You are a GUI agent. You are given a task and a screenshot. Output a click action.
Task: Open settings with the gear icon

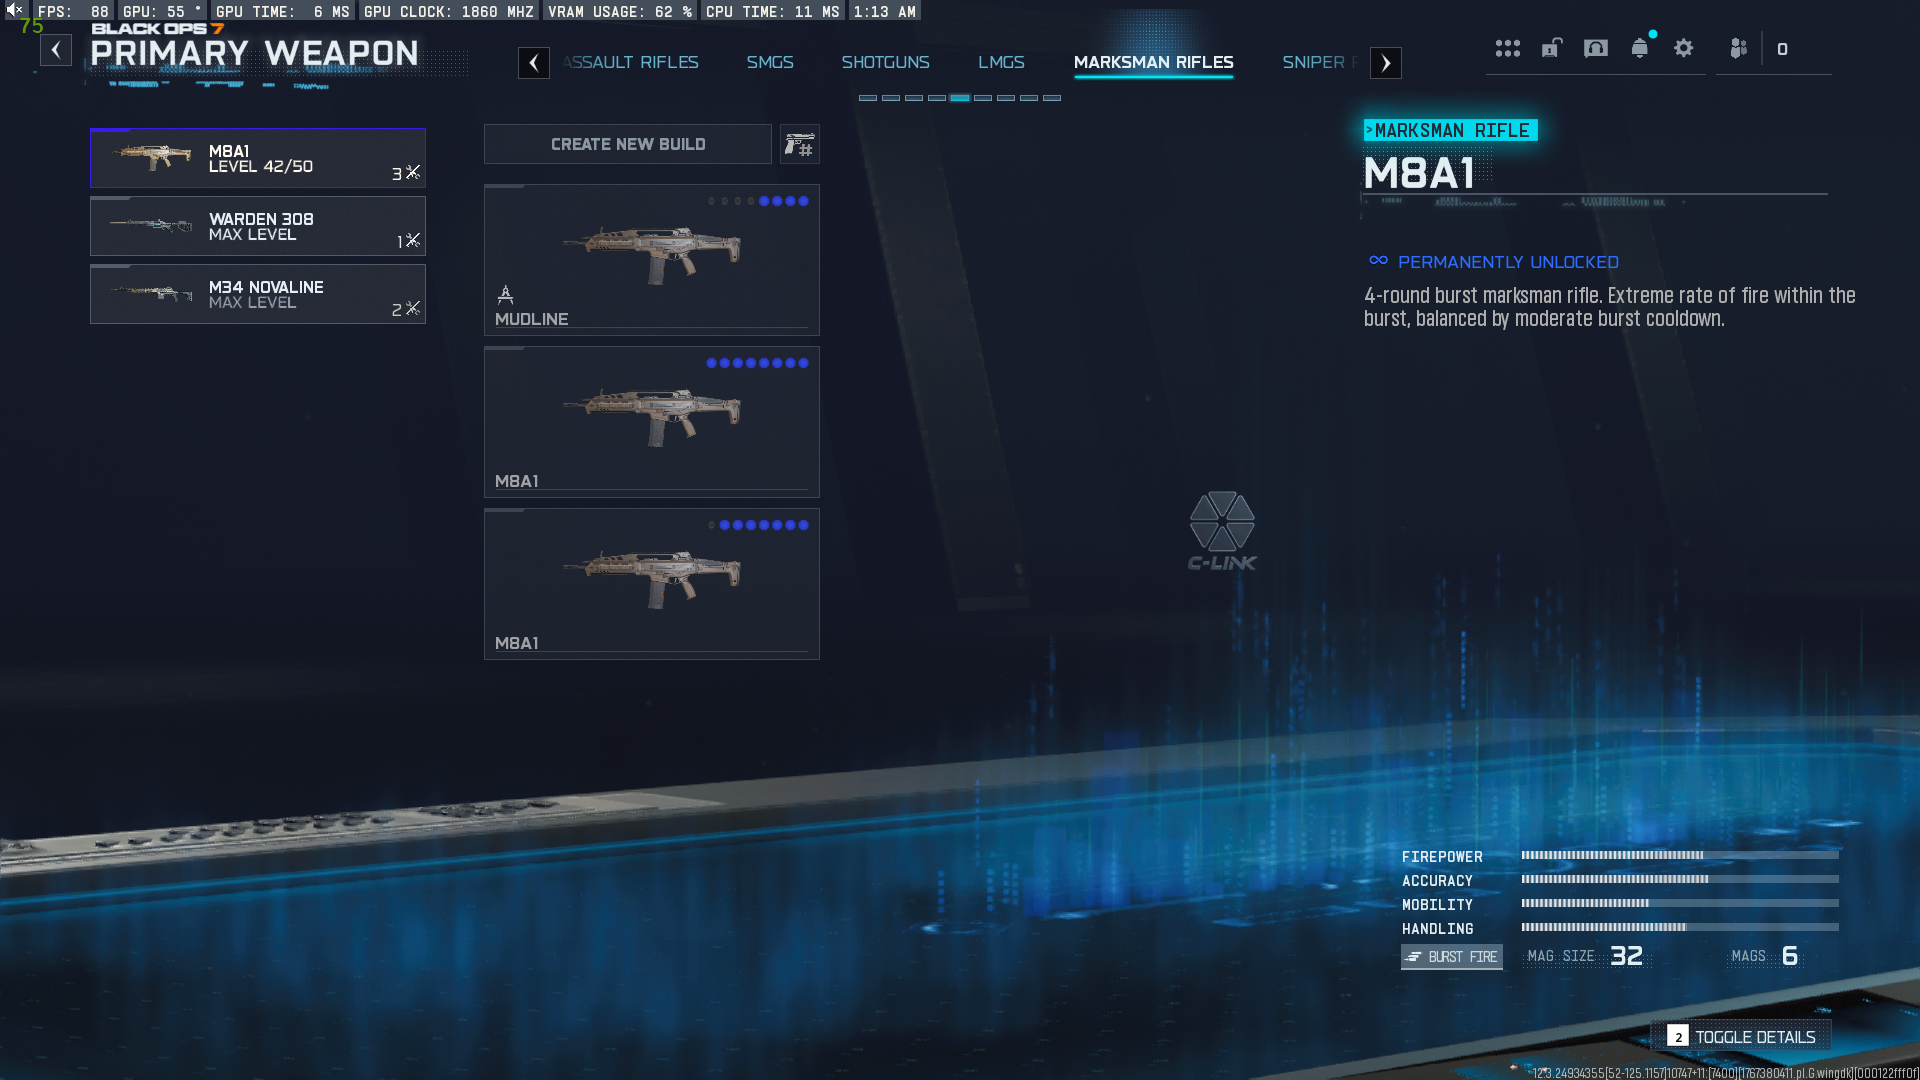tap(1684, 48)
